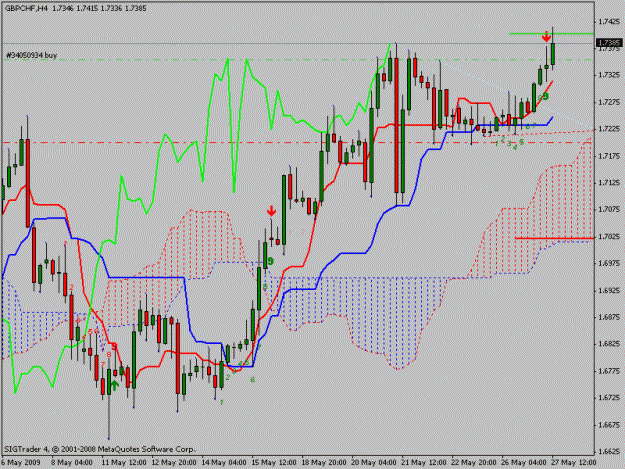Click the 1.7075 price axis label
The width and height of the screenshot is (625, 469).
click(609, 209)
